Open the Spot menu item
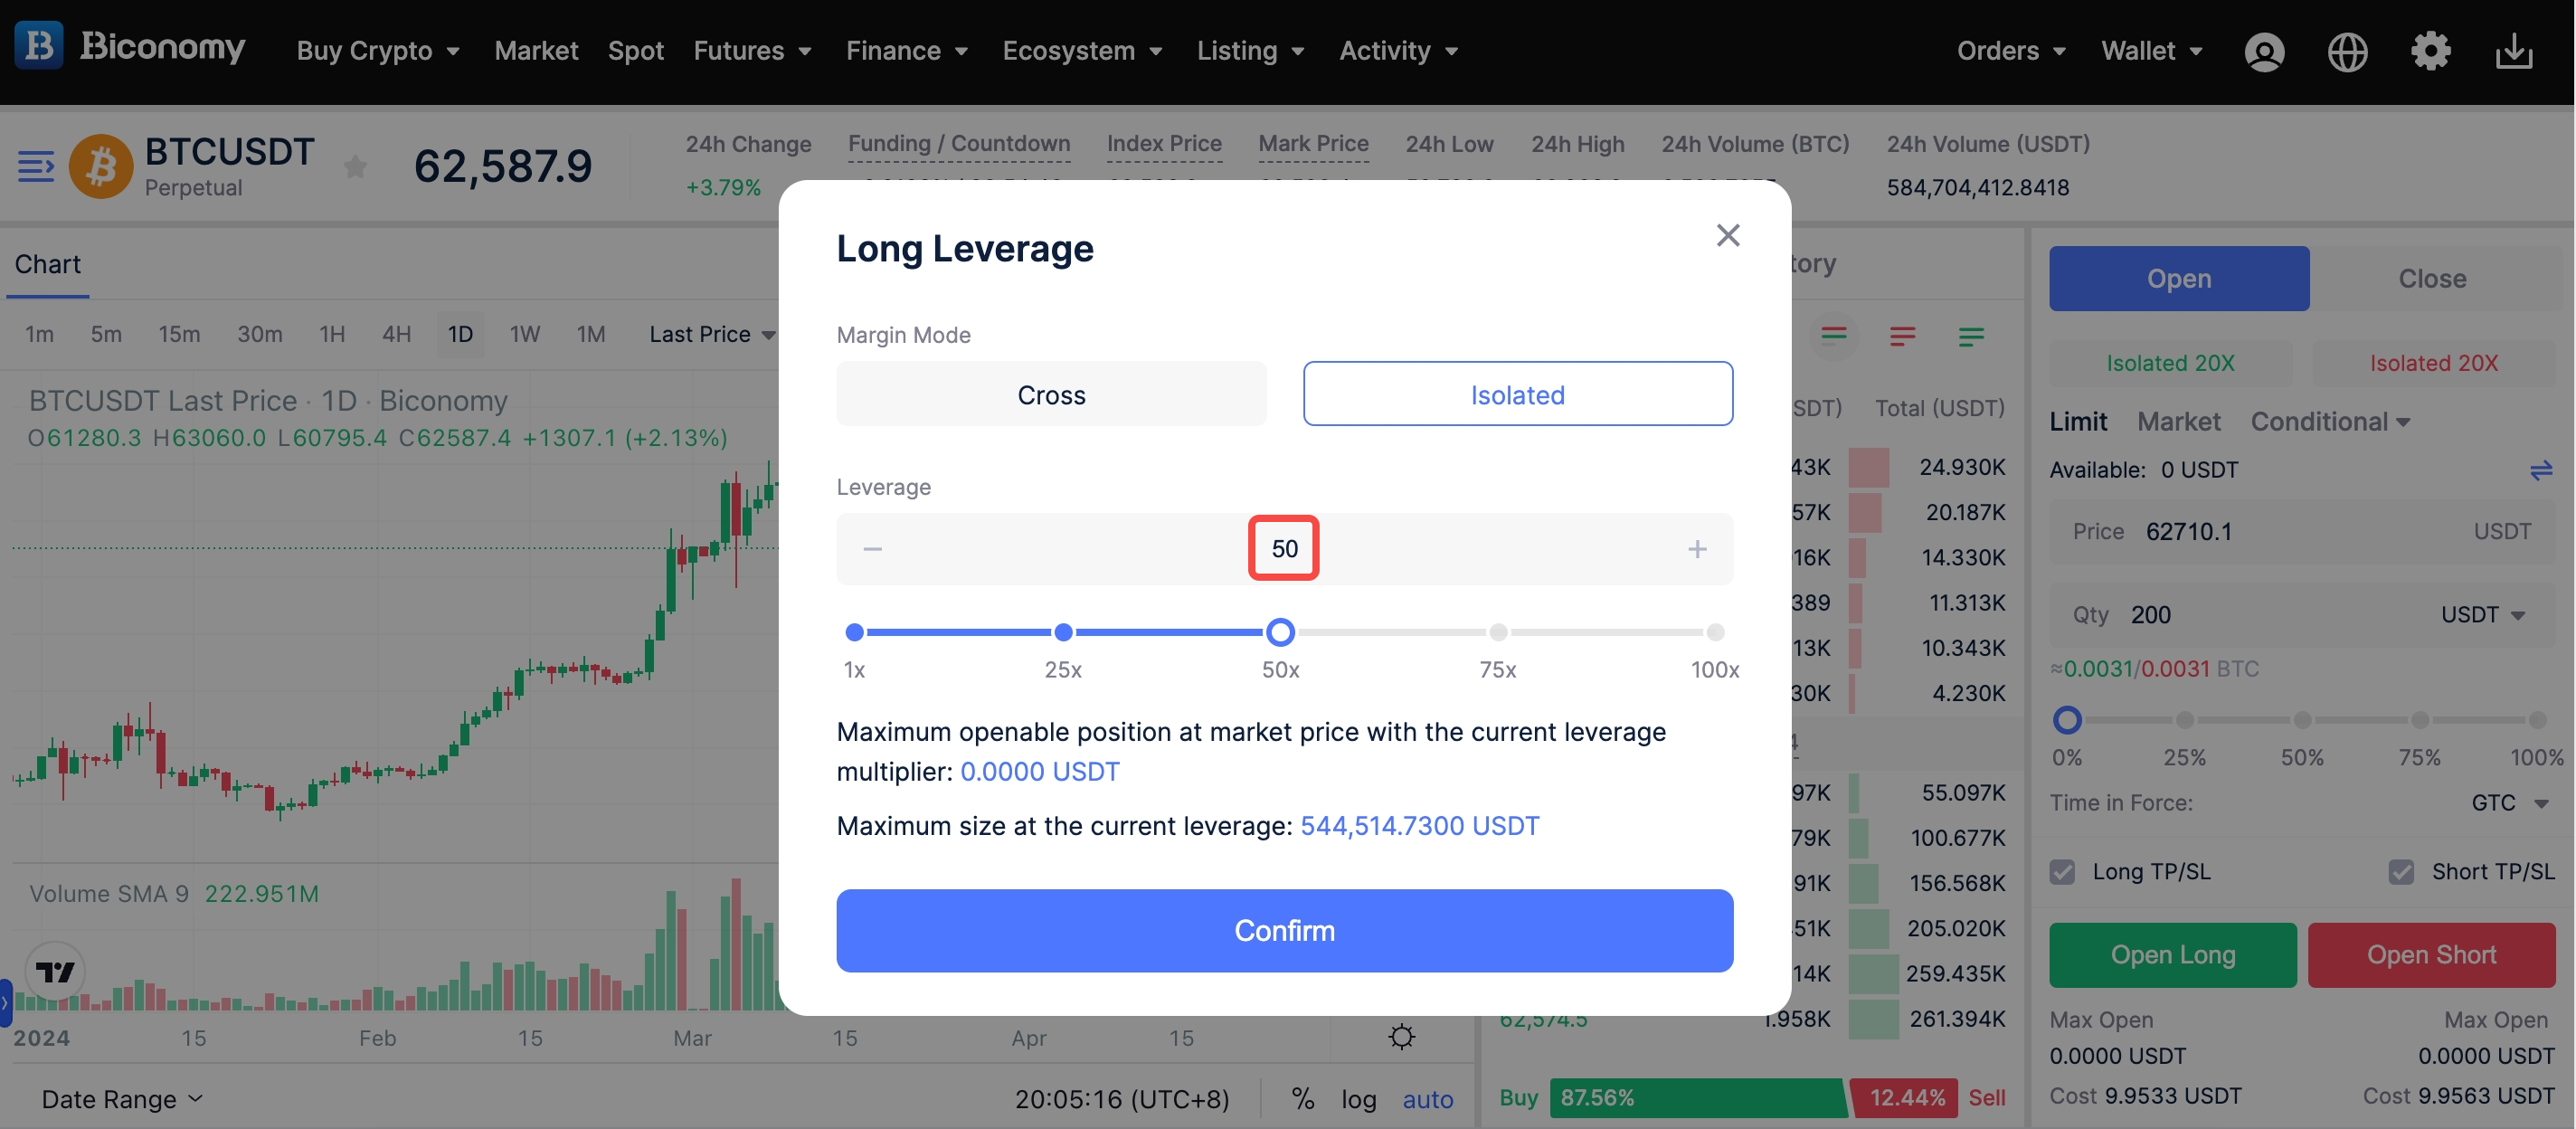Screen dimensions: 2576x1129 [635, 50]
